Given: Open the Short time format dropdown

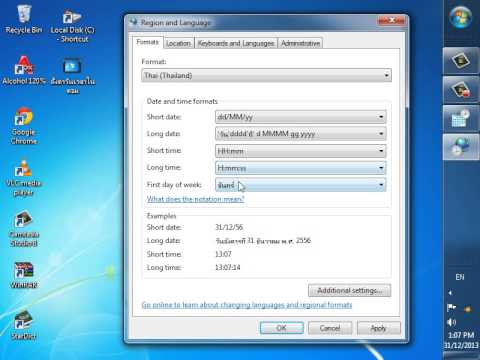Looking at the screenshot, I should coord(301,151).
